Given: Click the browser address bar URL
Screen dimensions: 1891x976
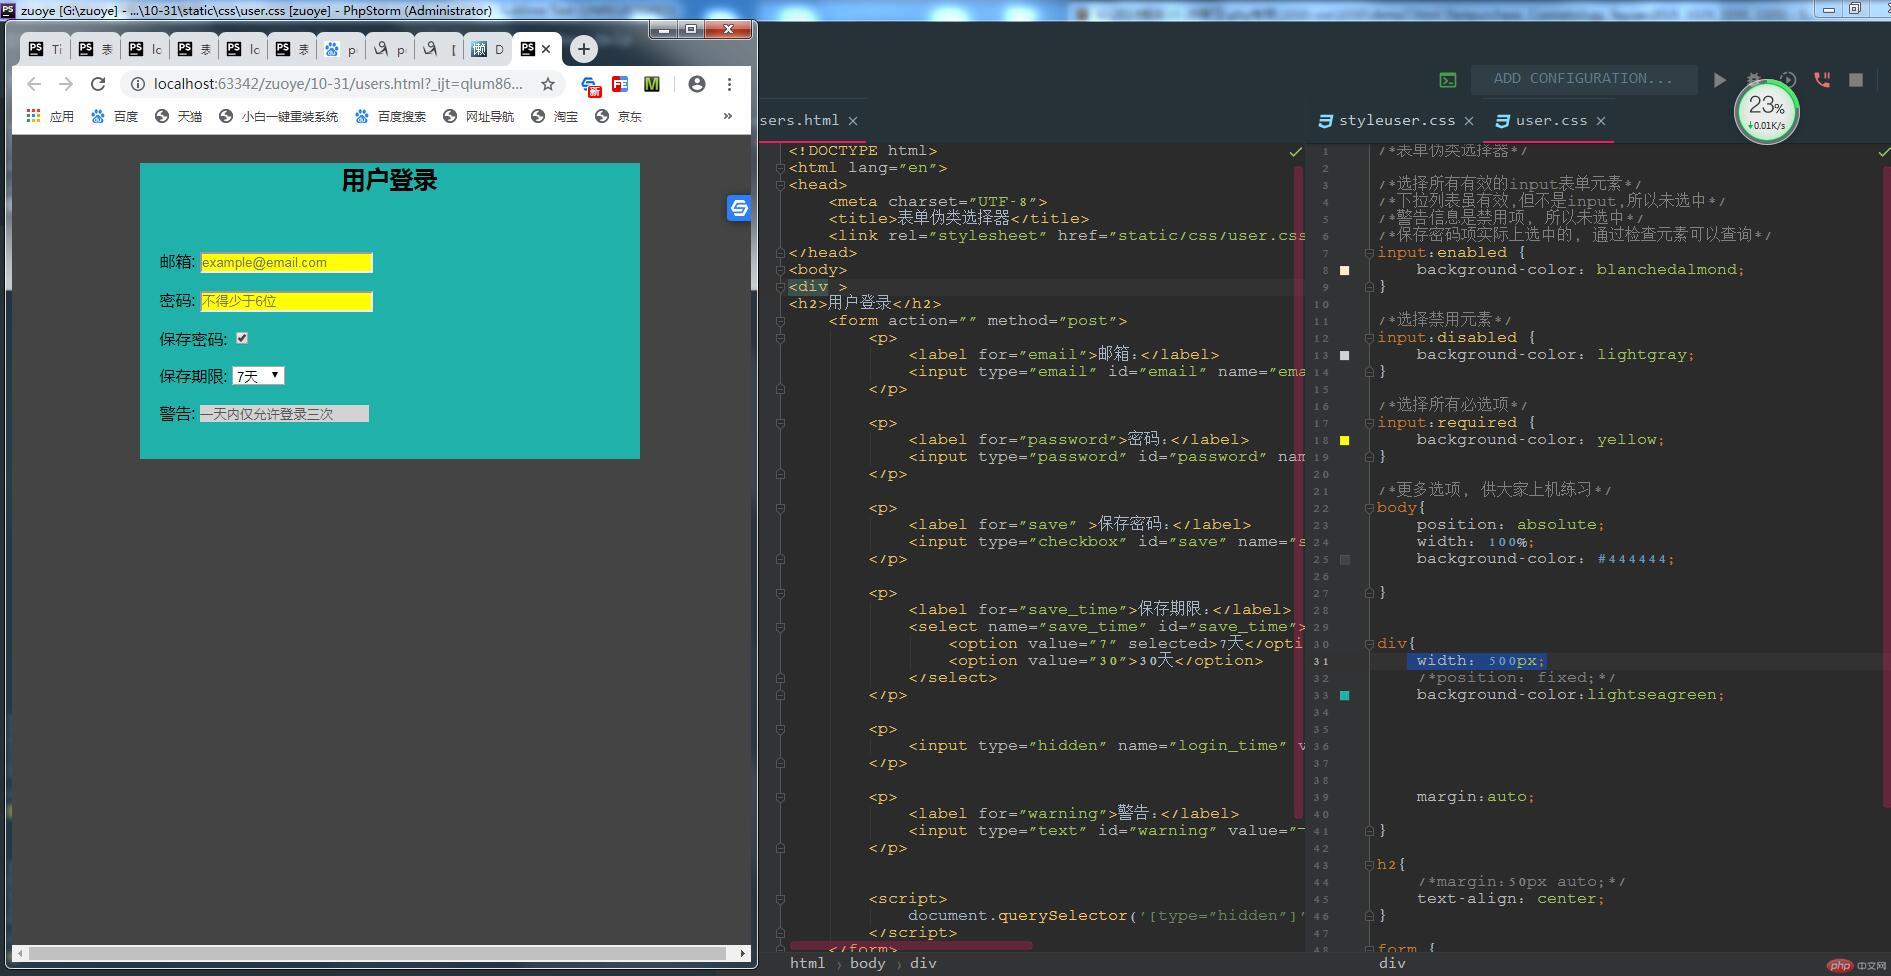Looking at the screenshot, I should [x=338, y=84].
